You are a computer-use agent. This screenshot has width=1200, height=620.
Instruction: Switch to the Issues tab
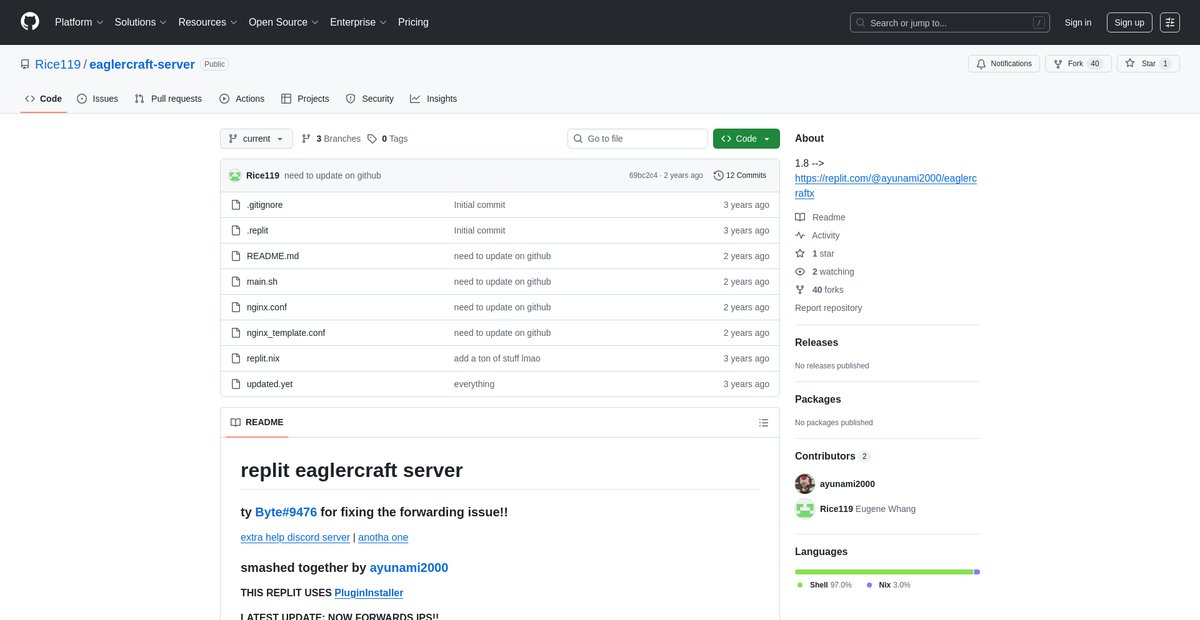point(97,99)
